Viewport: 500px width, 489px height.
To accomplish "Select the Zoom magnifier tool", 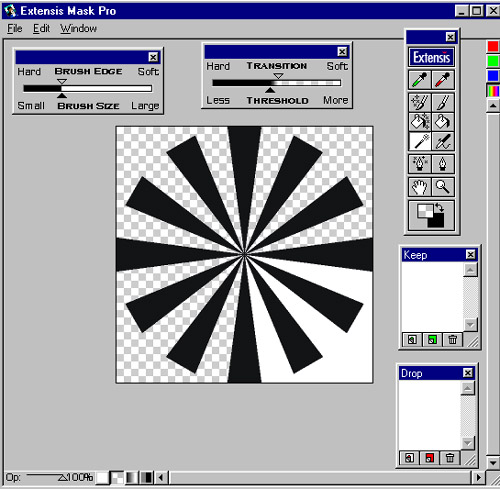I will [443, 187].
